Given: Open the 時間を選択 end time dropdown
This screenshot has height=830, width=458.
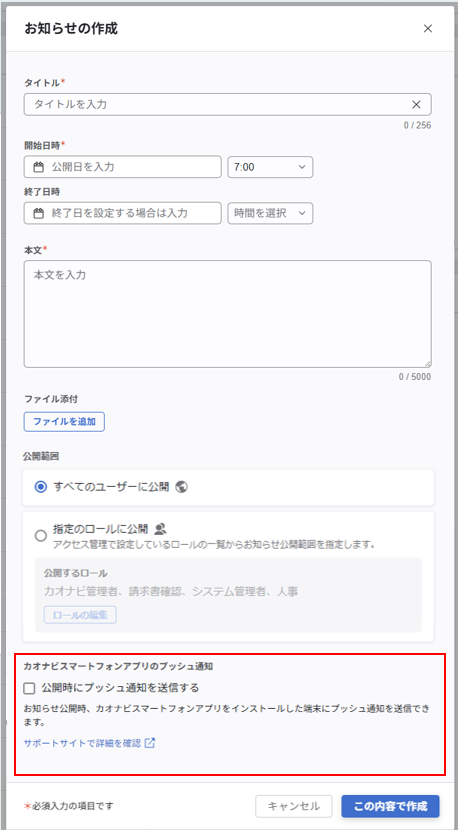Looking at the screenshot, I should point(270,213).
